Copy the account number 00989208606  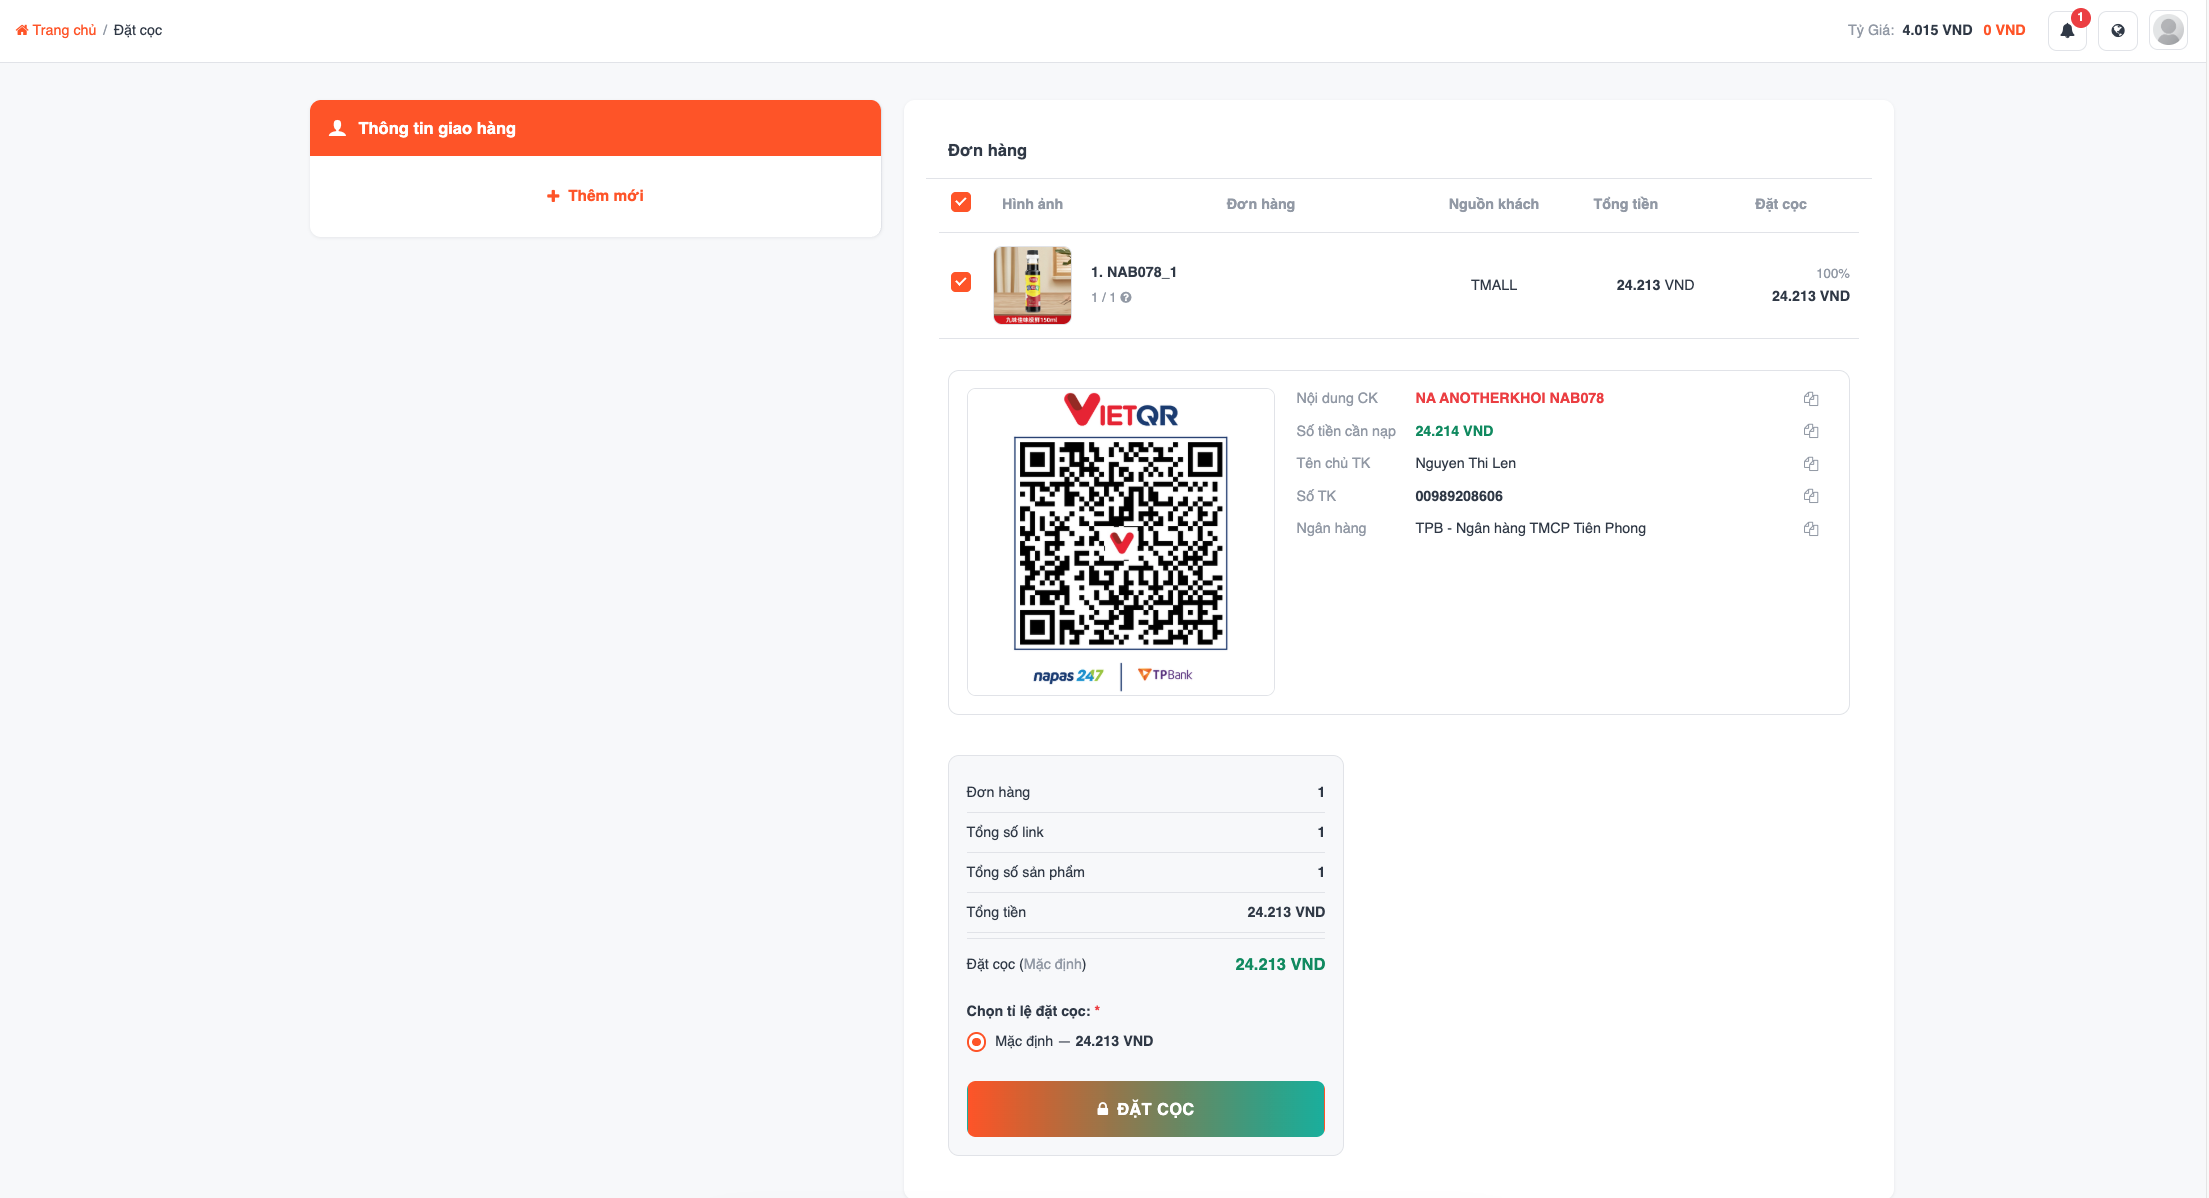[1810, 496]
